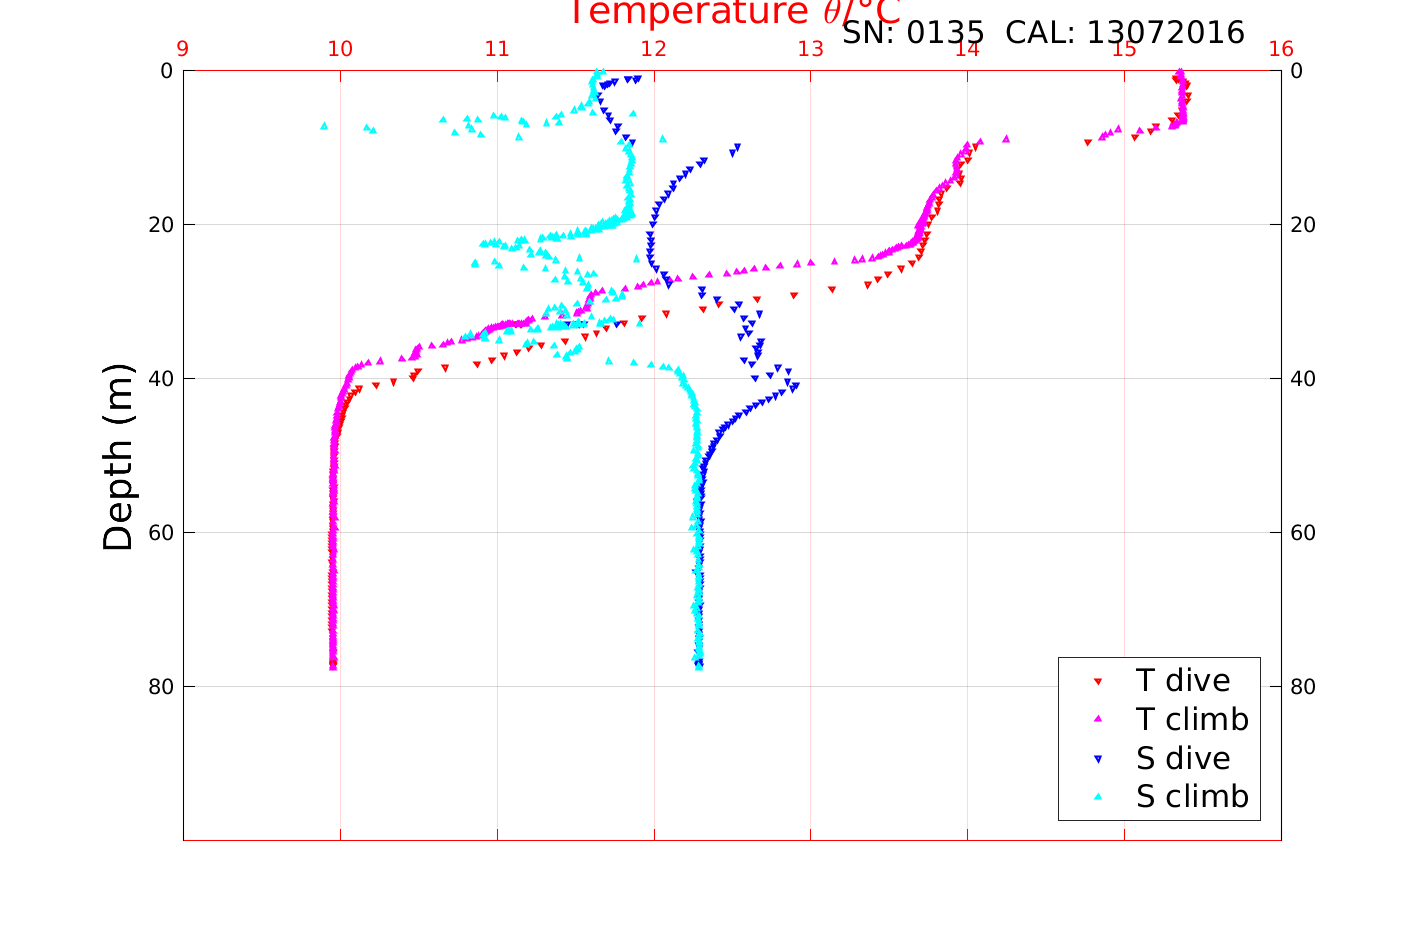Click the 'S dive' legend label
Viewport: 1417px width, 945px height.
1183,759
